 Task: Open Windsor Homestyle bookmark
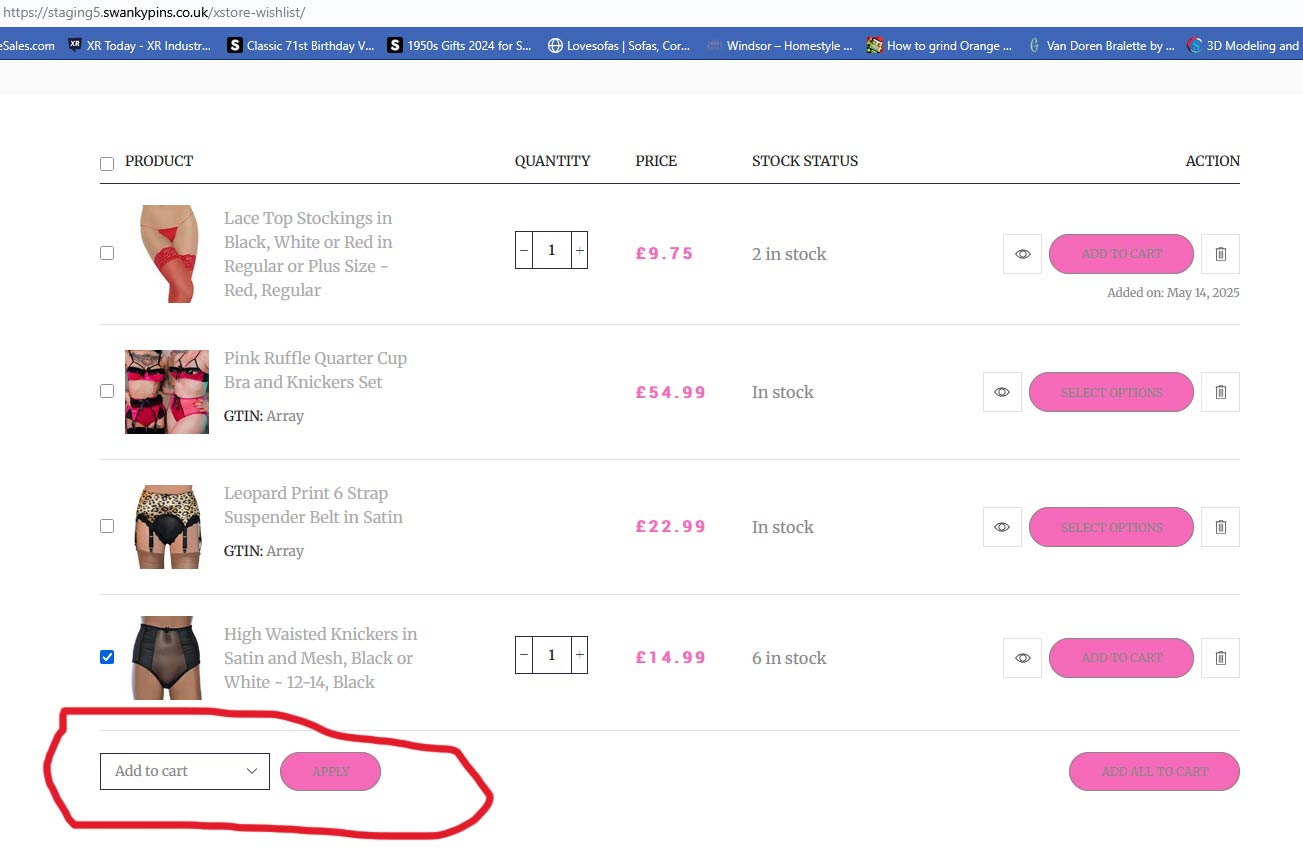779,45
